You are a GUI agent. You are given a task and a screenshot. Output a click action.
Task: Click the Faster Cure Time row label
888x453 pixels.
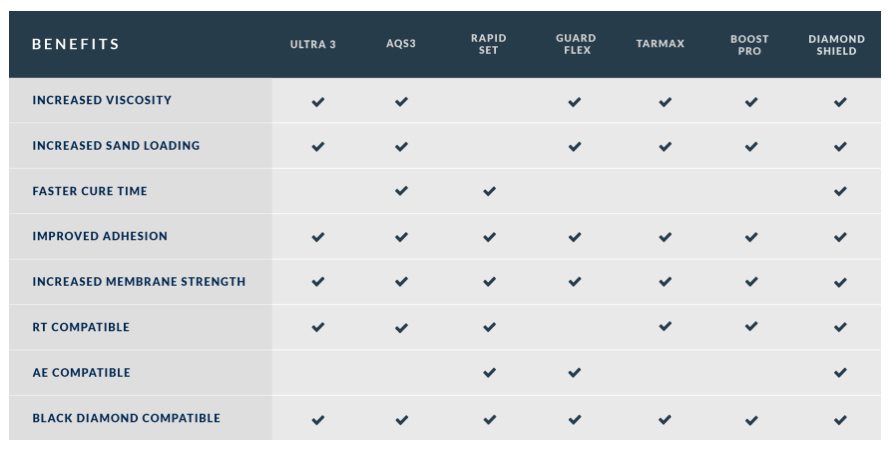(x=89, y=191)
